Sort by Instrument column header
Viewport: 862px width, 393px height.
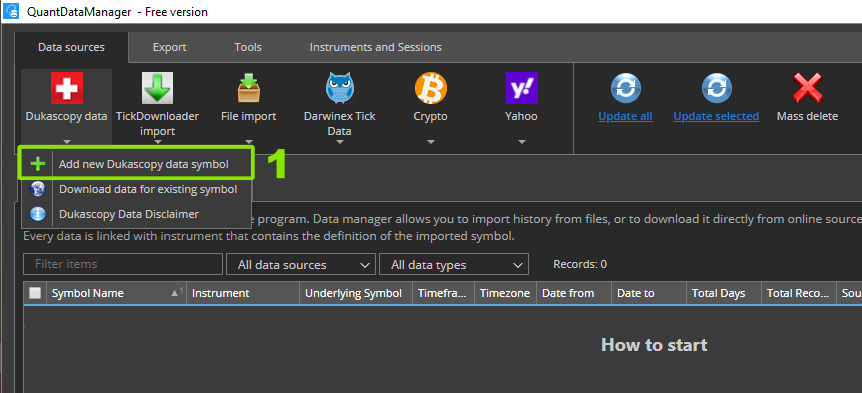click(x=242, y=293)
